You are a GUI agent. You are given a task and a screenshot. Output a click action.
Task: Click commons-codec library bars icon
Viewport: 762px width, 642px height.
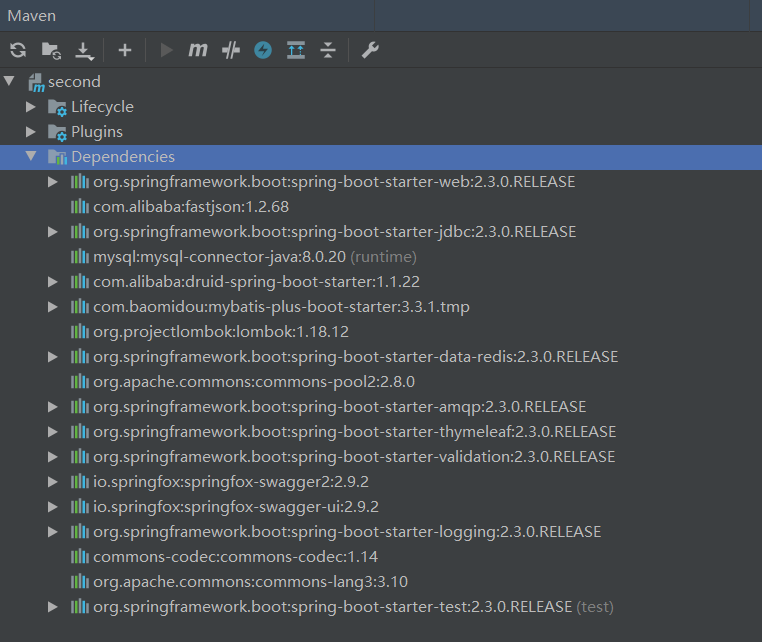coord(80,556)
